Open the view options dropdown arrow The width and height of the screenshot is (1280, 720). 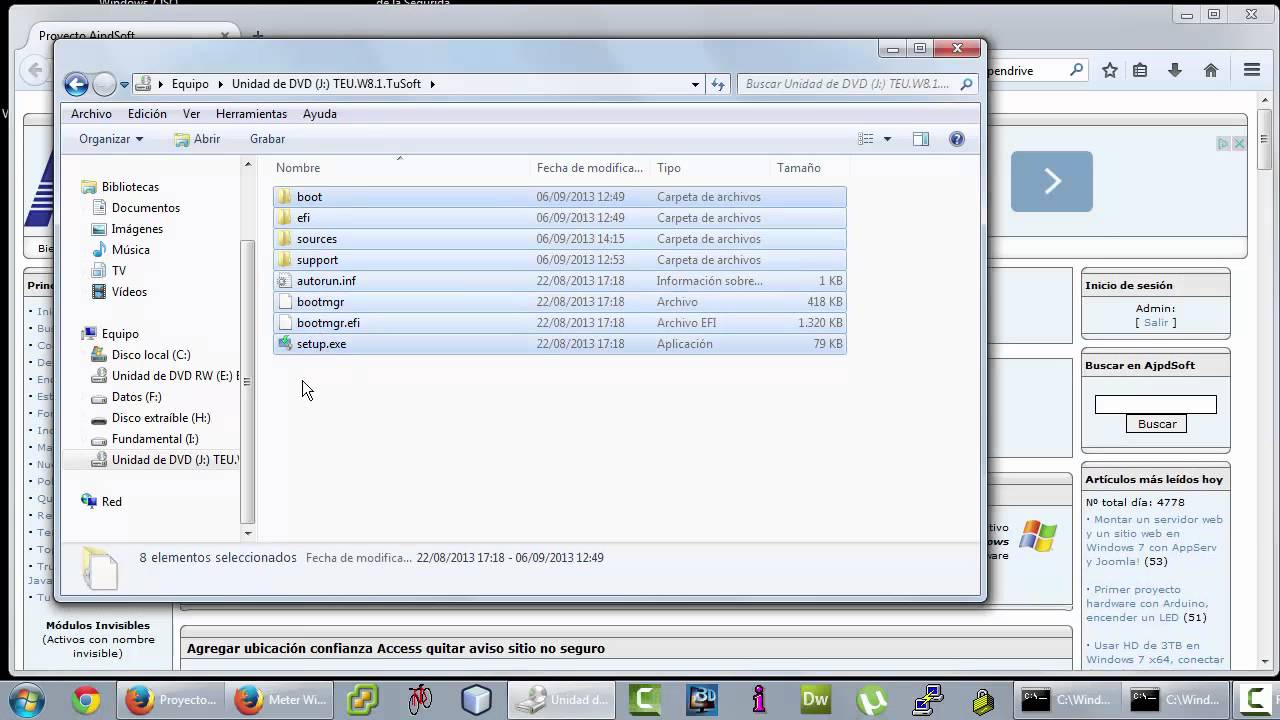887,139
